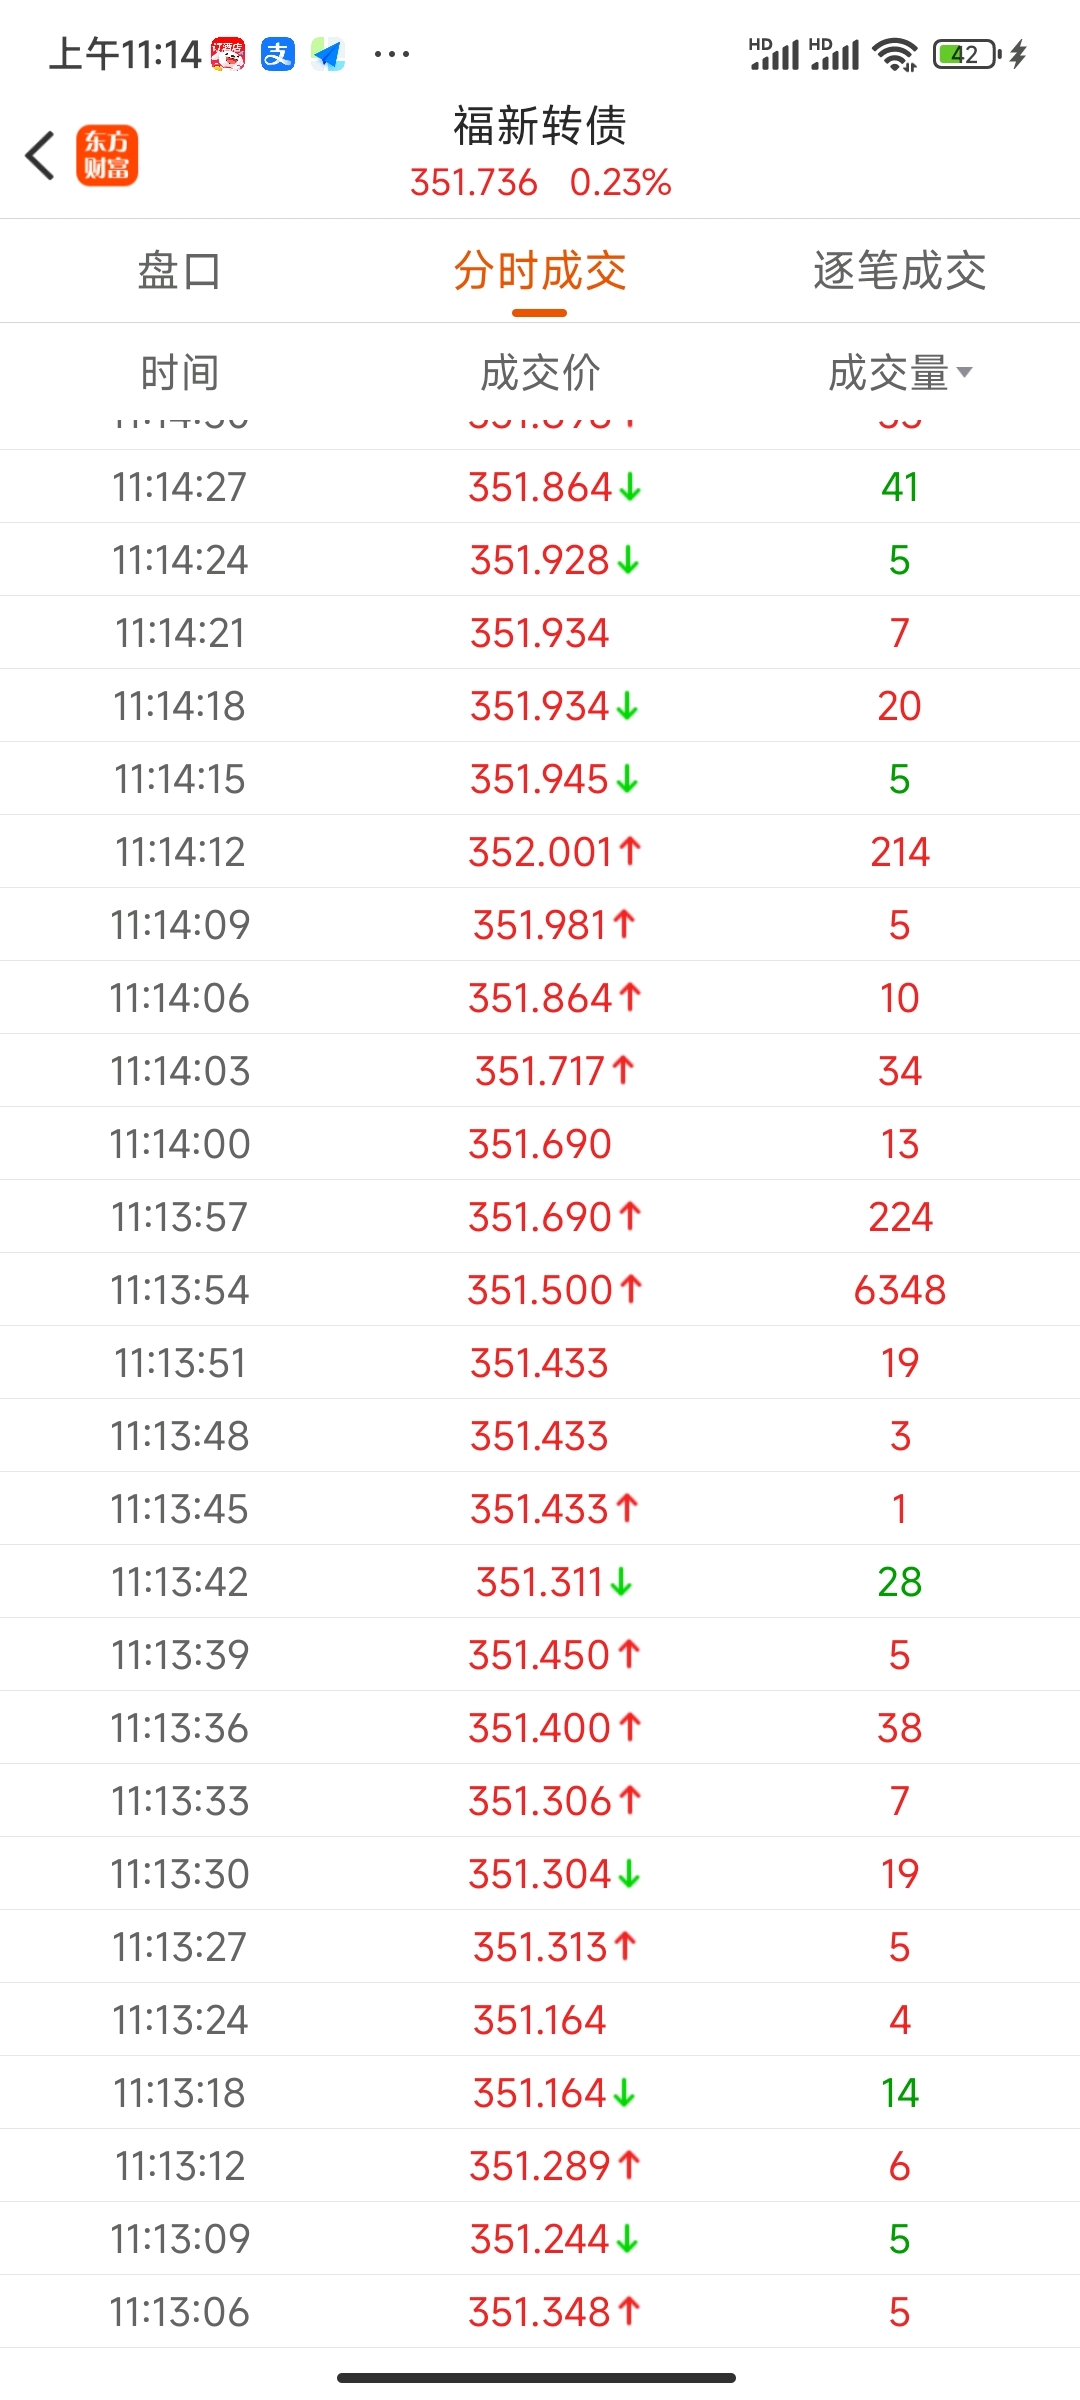Tap the 351.736 price quote
The width and height of the screenshot is (1080, 2400).
pyautogui.click(x=474, y=183)
